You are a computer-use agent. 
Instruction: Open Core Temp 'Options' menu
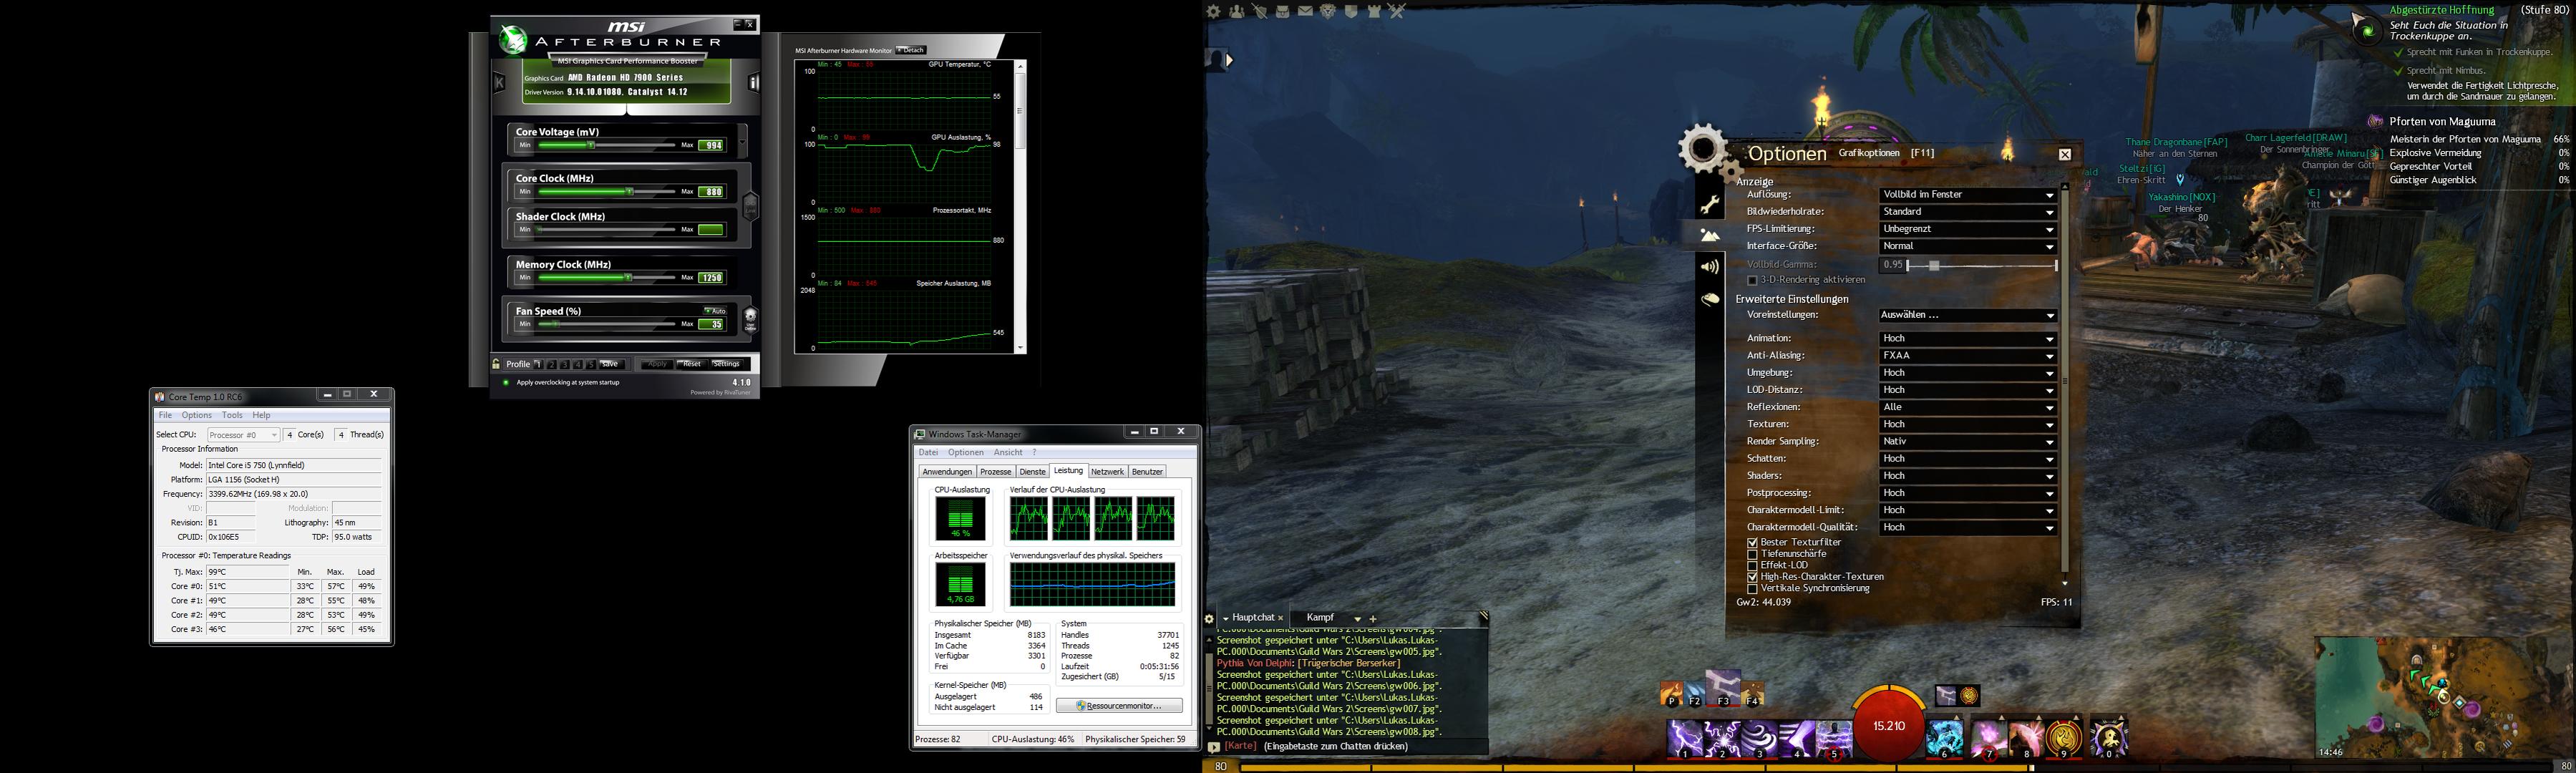(x=196, y=415)
